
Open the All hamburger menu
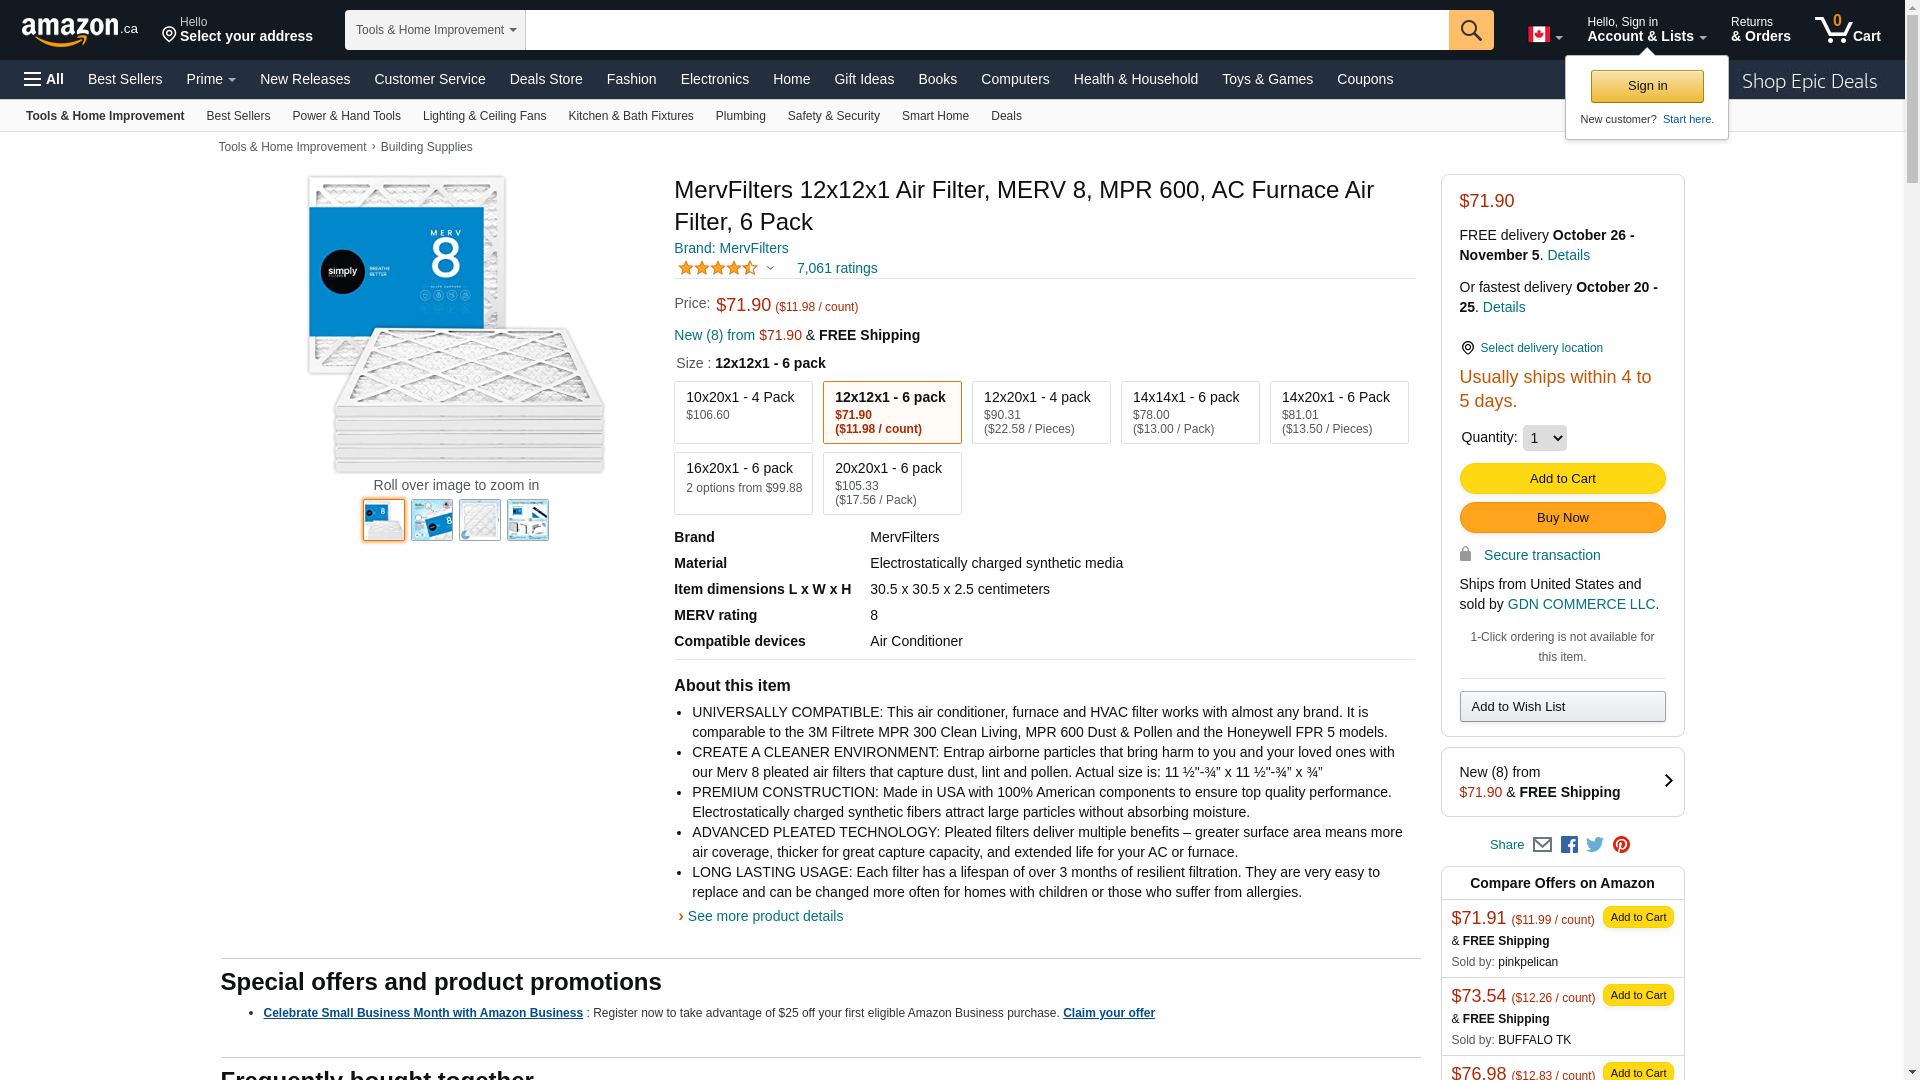pos(44,79)
